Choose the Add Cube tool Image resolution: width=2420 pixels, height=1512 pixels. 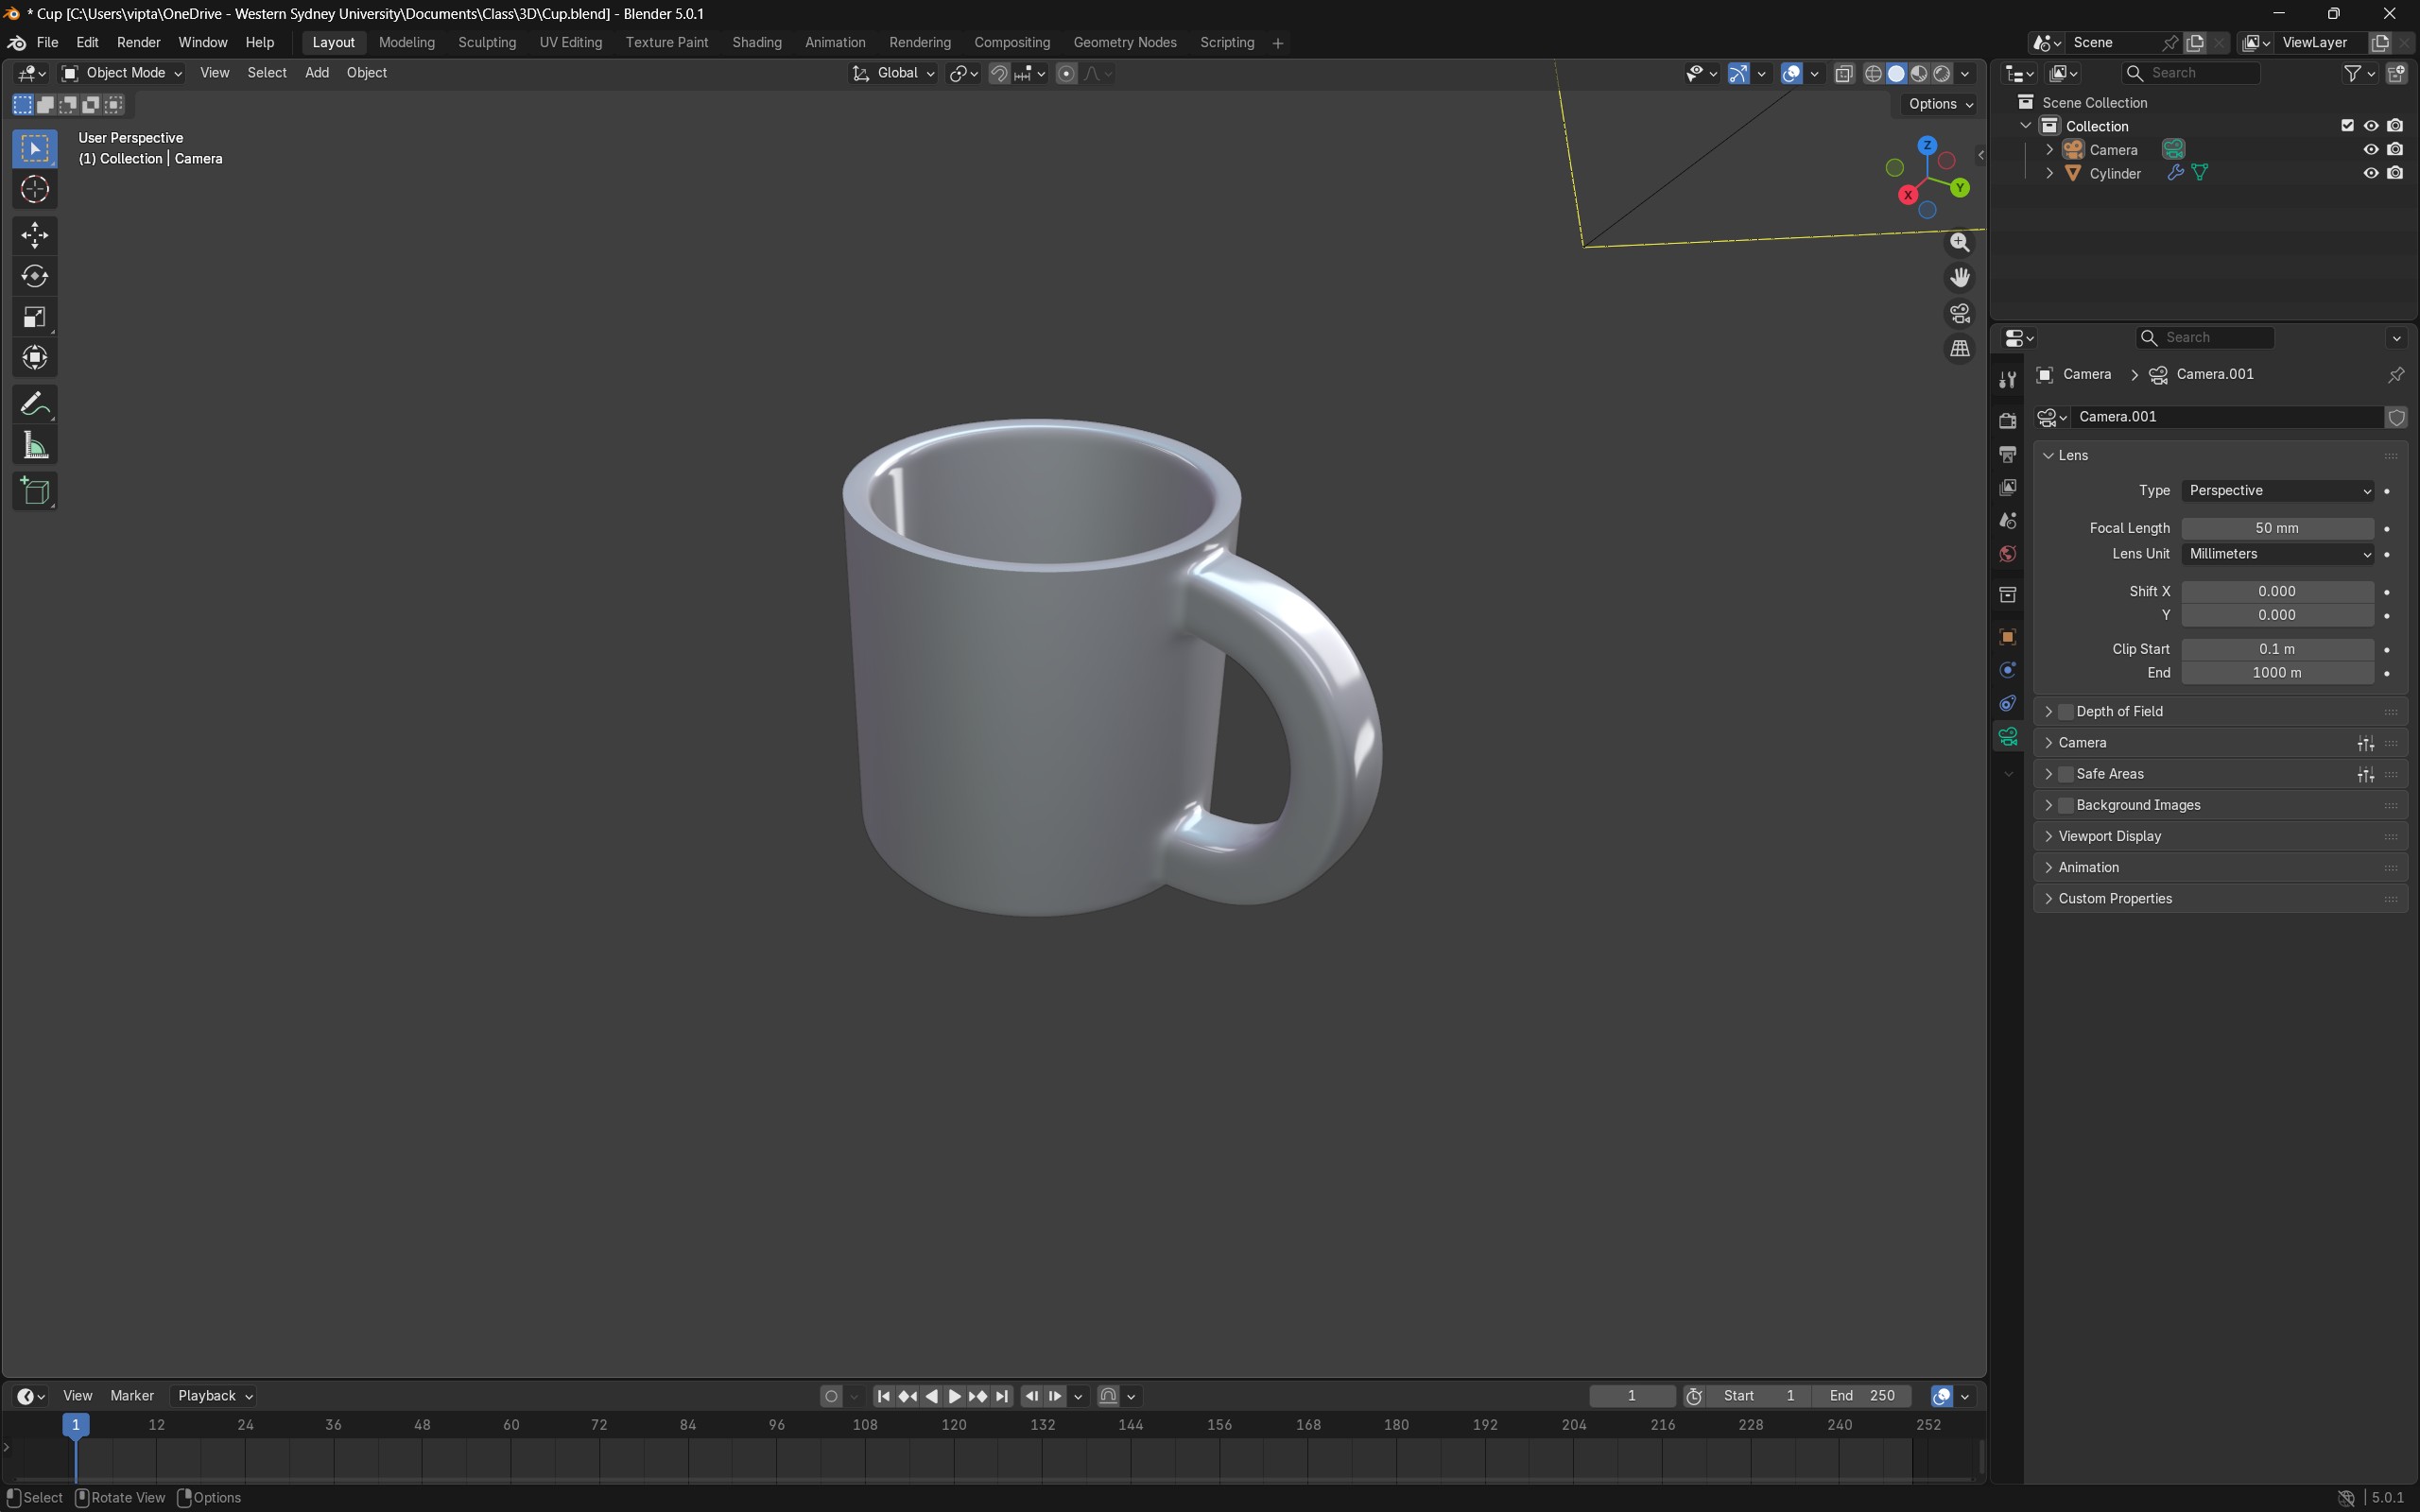(35, 492)
